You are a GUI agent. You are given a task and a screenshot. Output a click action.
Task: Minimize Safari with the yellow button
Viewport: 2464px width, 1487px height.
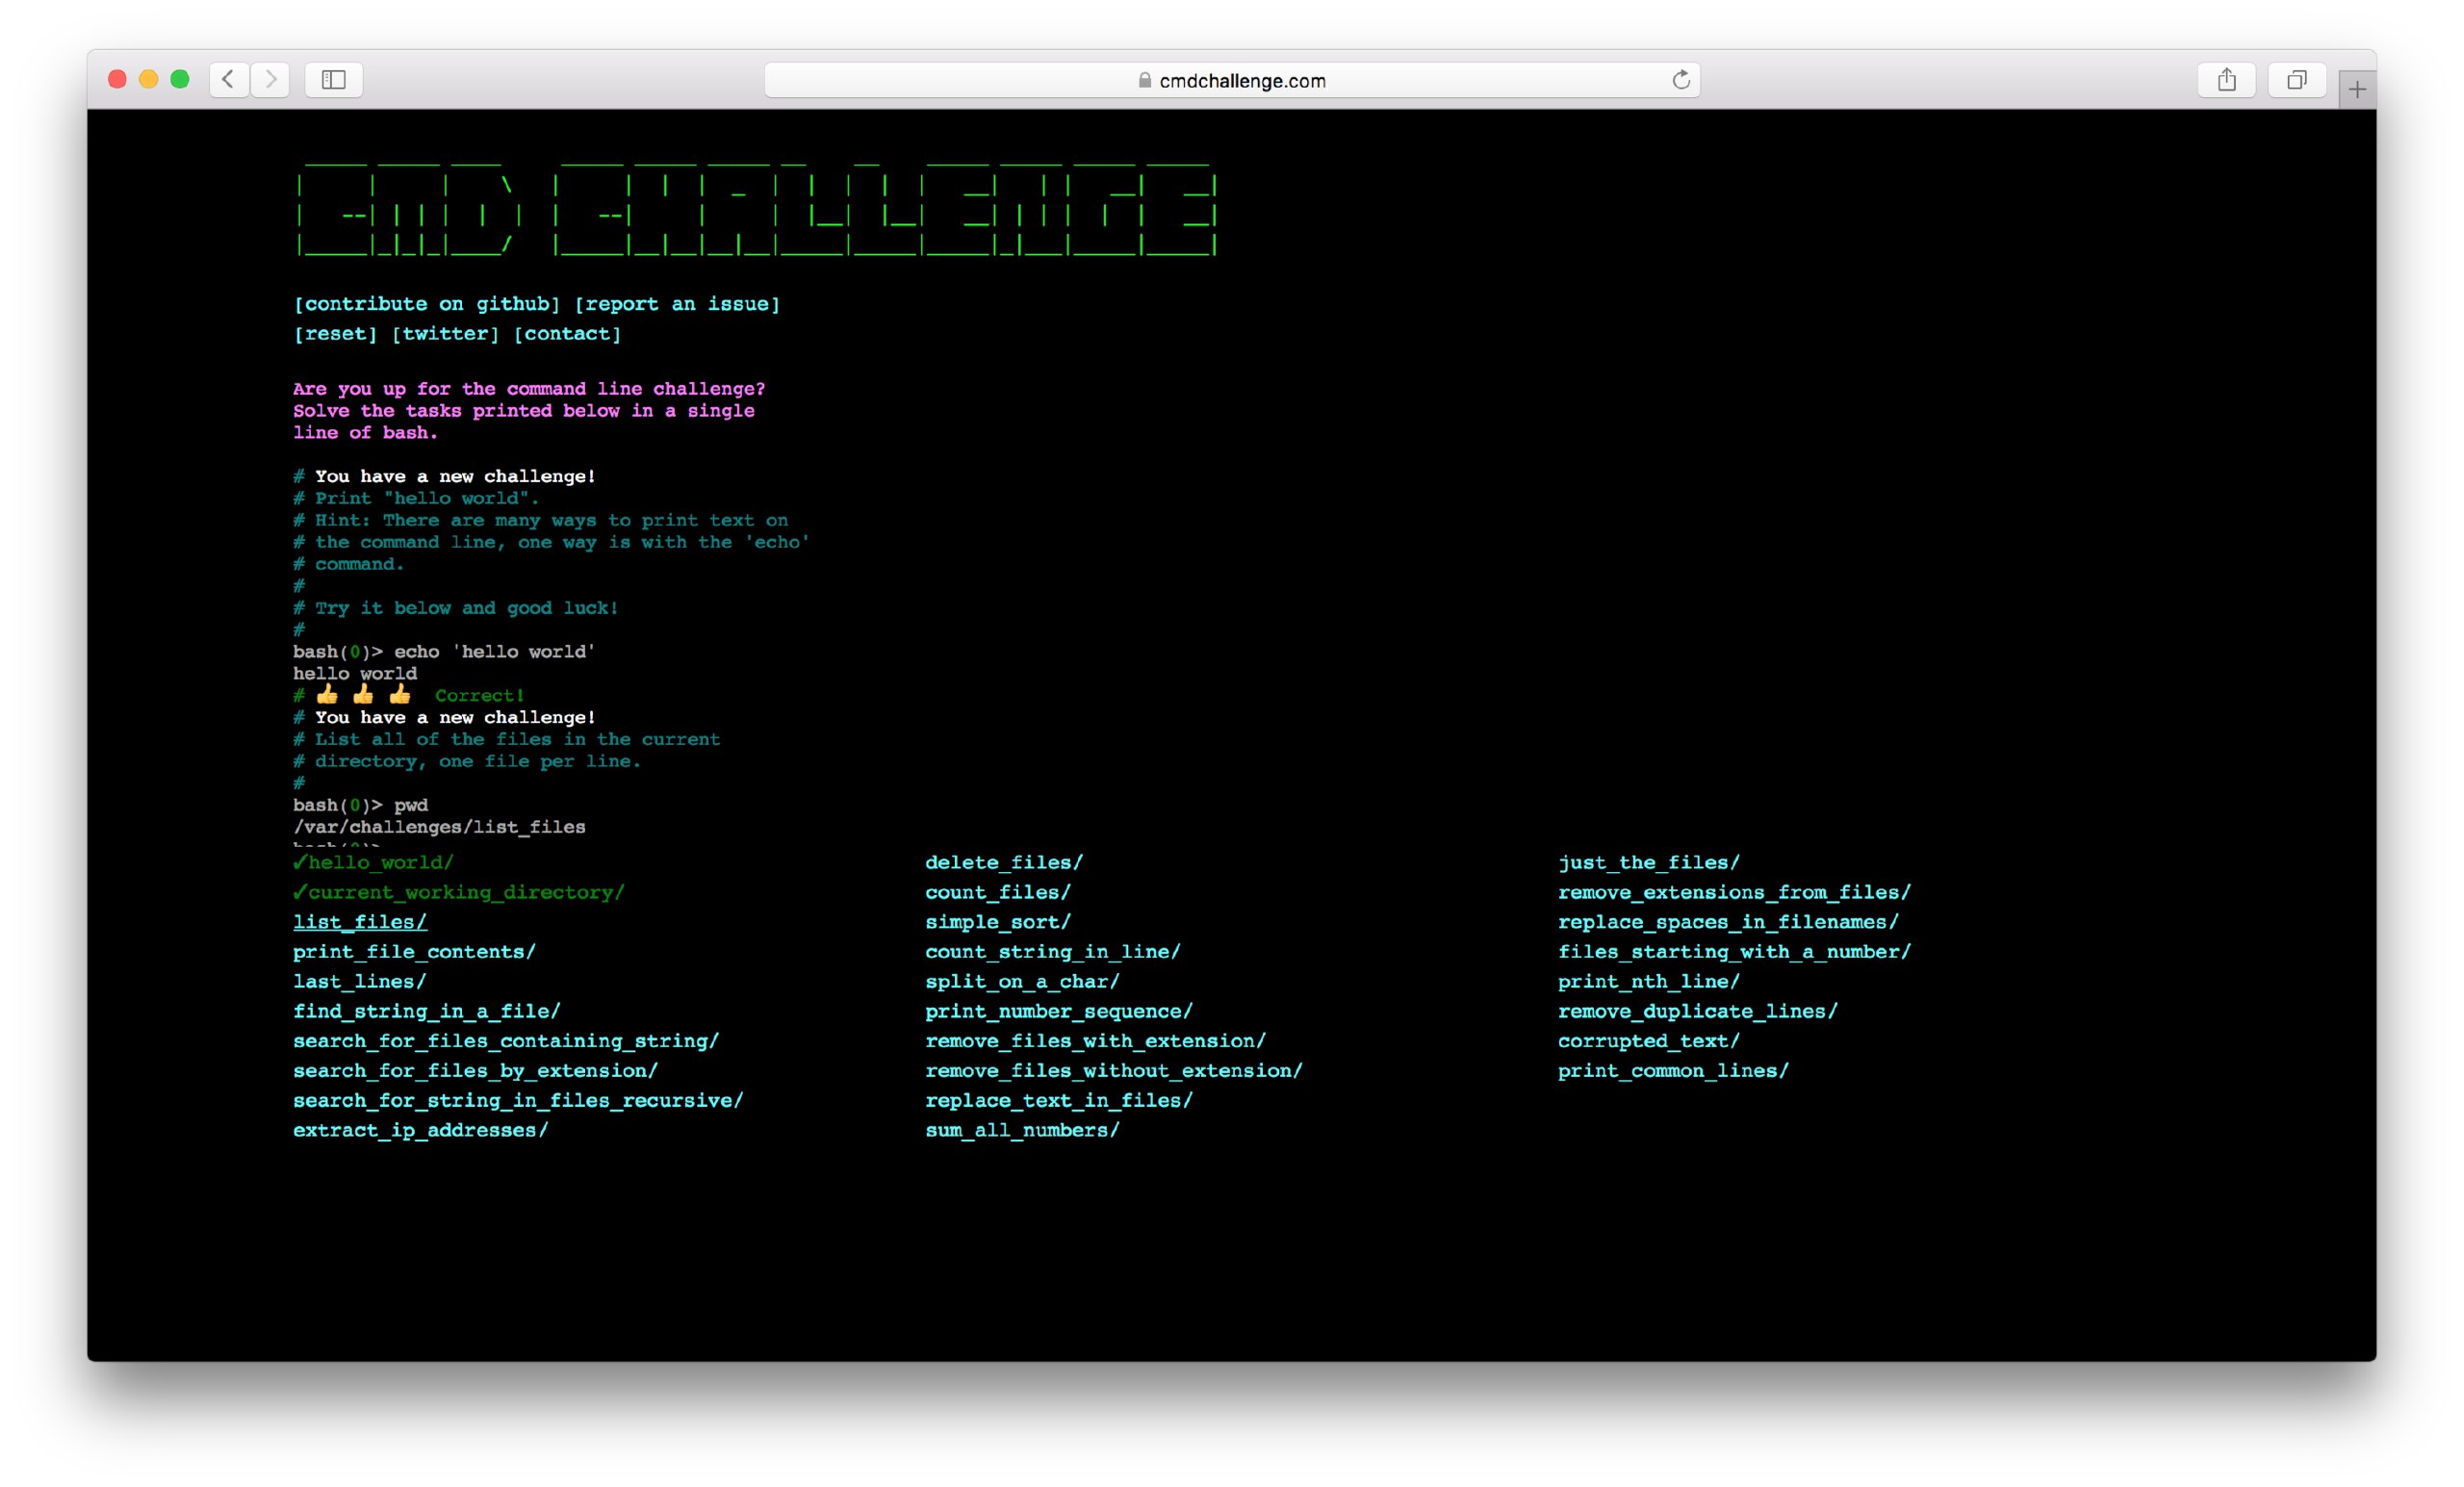(x=149, y=79)
